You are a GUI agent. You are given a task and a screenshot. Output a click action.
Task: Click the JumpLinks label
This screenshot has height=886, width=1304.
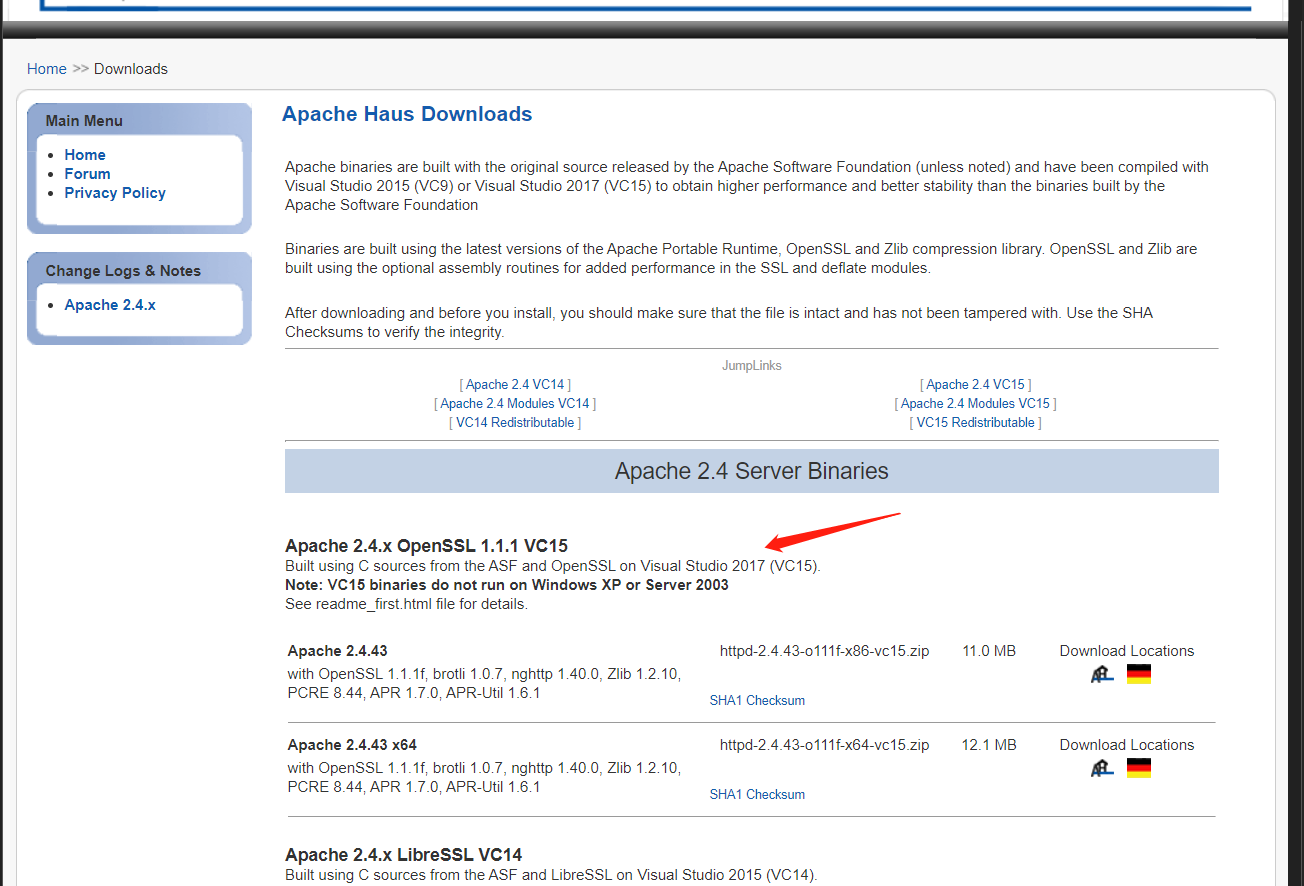click(752, 366)
